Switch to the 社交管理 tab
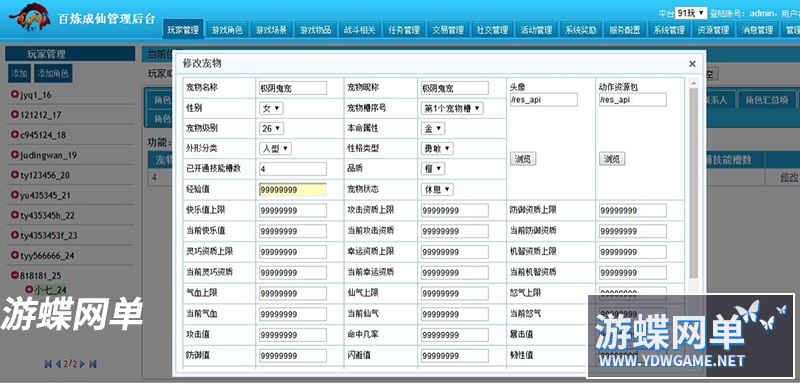Image resolution: width=800 pixels, height=384 pixels. [x=492, y=30]
